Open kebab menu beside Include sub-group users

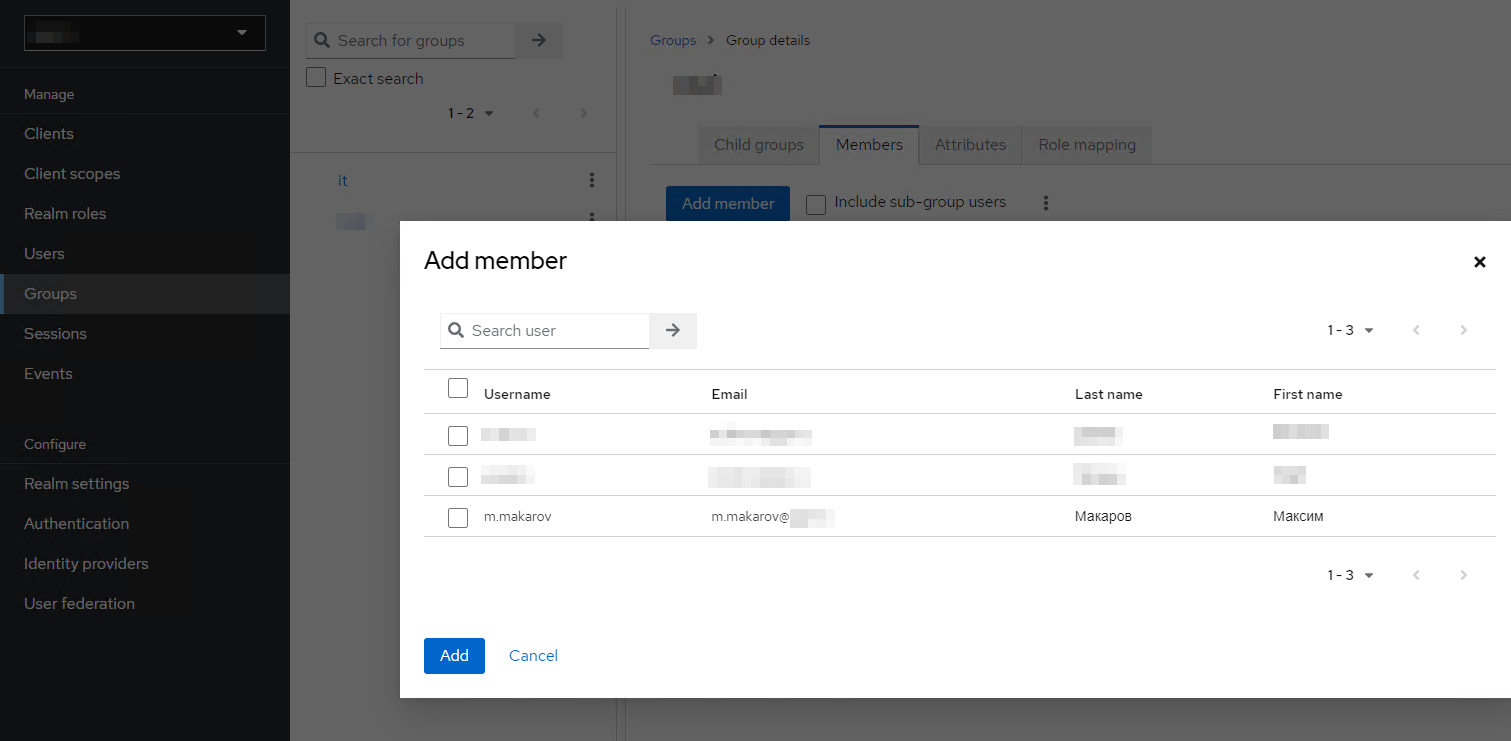pyautogui.click(x=1046, y=203)
